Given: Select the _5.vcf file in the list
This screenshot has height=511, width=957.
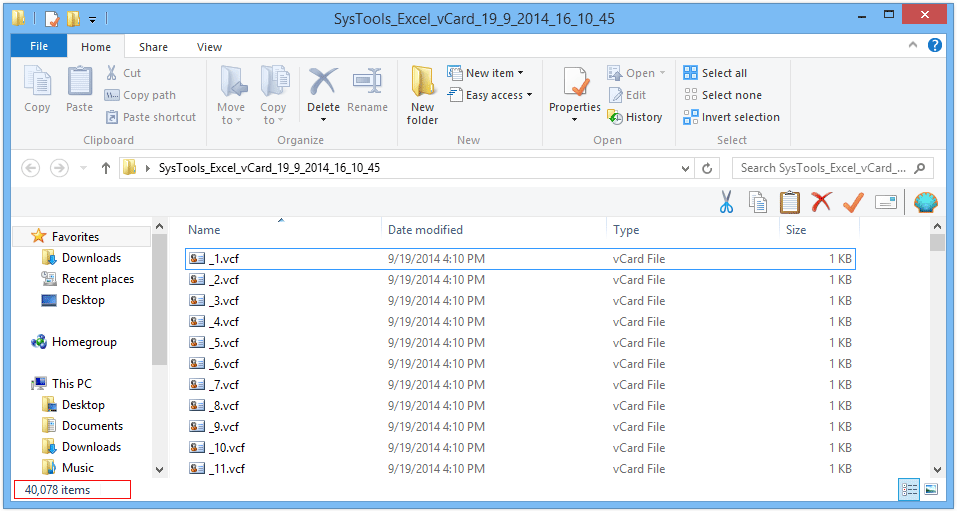Looking at the screenshot, I should tap(520, 343).
